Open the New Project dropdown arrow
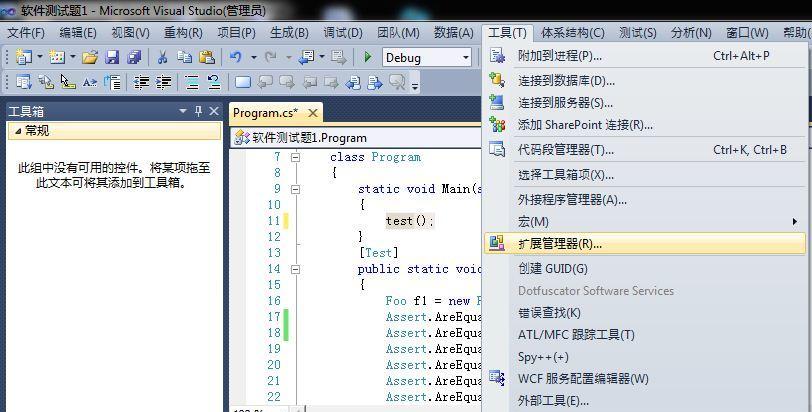 39,57
